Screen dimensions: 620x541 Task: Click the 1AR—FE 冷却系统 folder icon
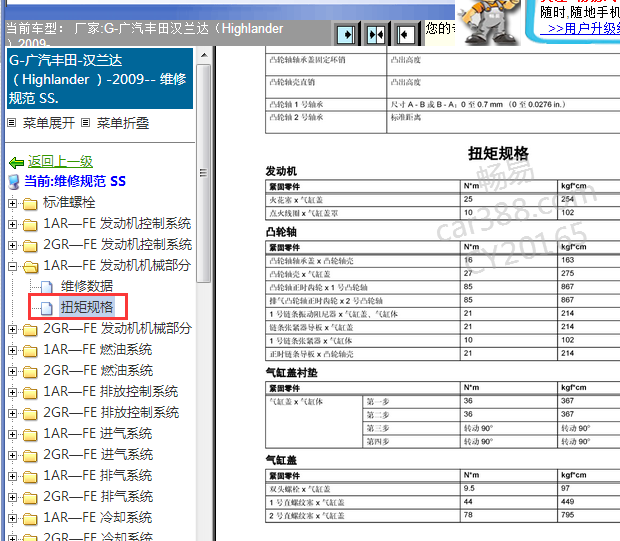30,518
